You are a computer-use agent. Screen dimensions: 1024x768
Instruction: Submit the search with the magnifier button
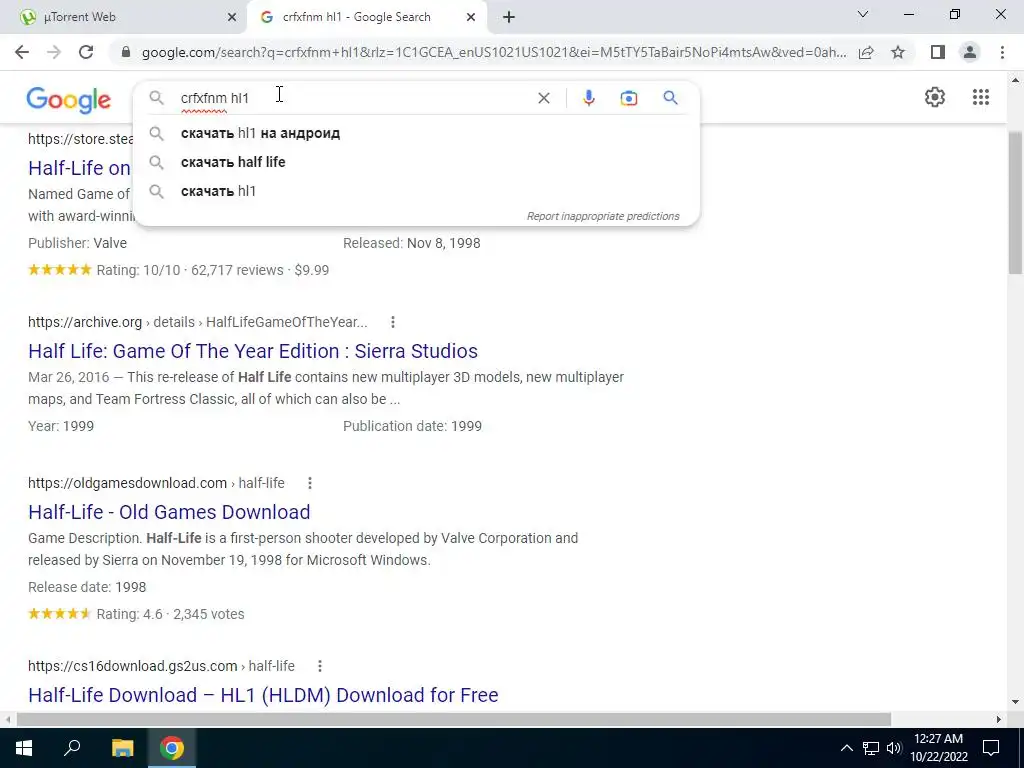(670, 98)
